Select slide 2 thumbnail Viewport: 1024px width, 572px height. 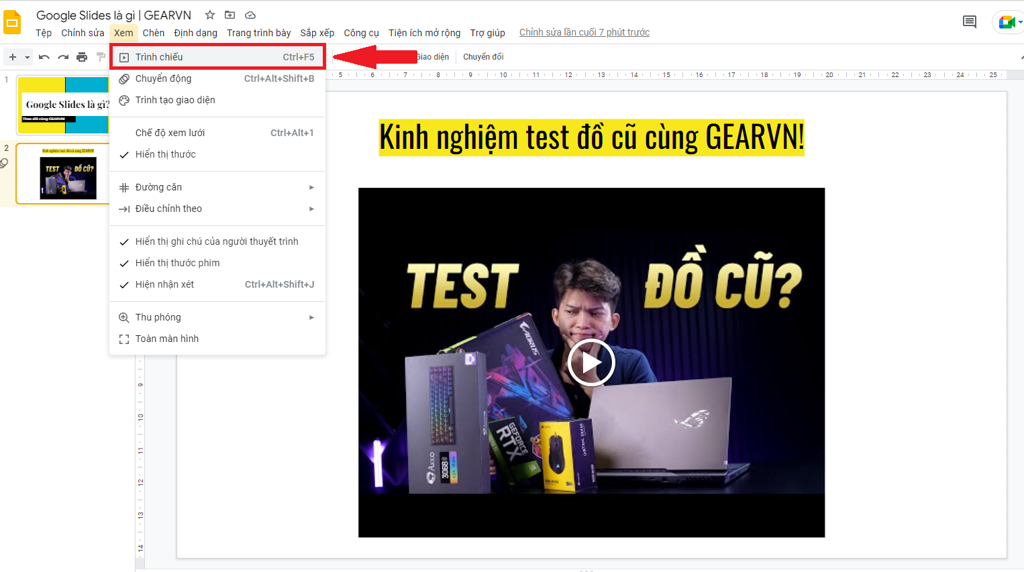63,174
